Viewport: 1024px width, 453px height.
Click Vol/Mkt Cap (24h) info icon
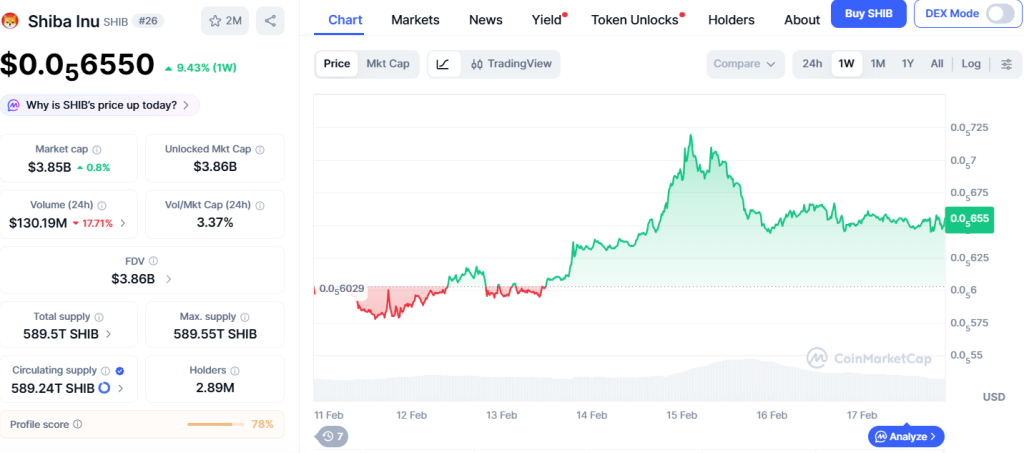(x=260, y=205)
